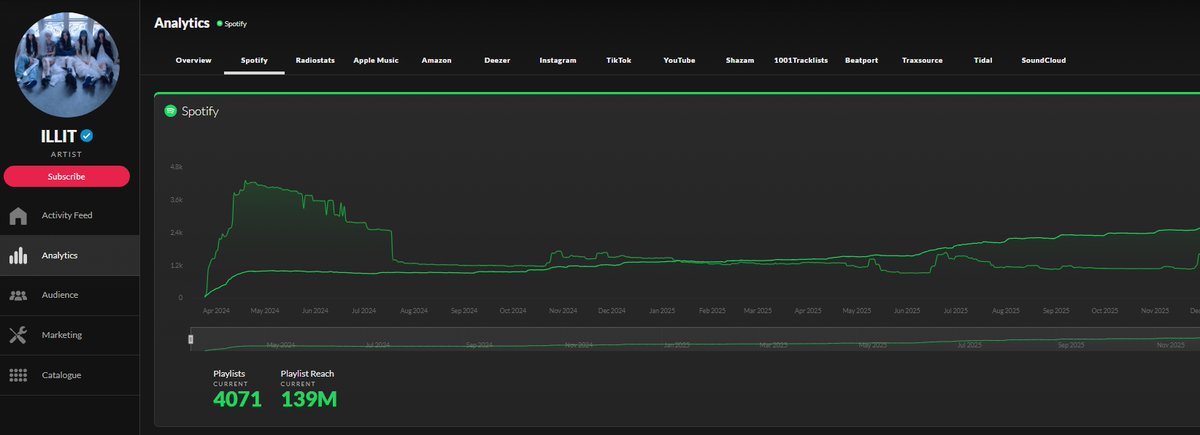This screenshot has height=435, width=1200.
Task: Open the Marketing tools icon
Action: tap(18, 335)
